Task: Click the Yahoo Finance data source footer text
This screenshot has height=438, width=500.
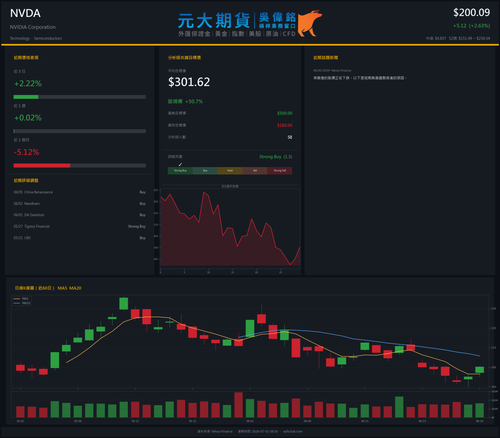Action: click(215, 431)
